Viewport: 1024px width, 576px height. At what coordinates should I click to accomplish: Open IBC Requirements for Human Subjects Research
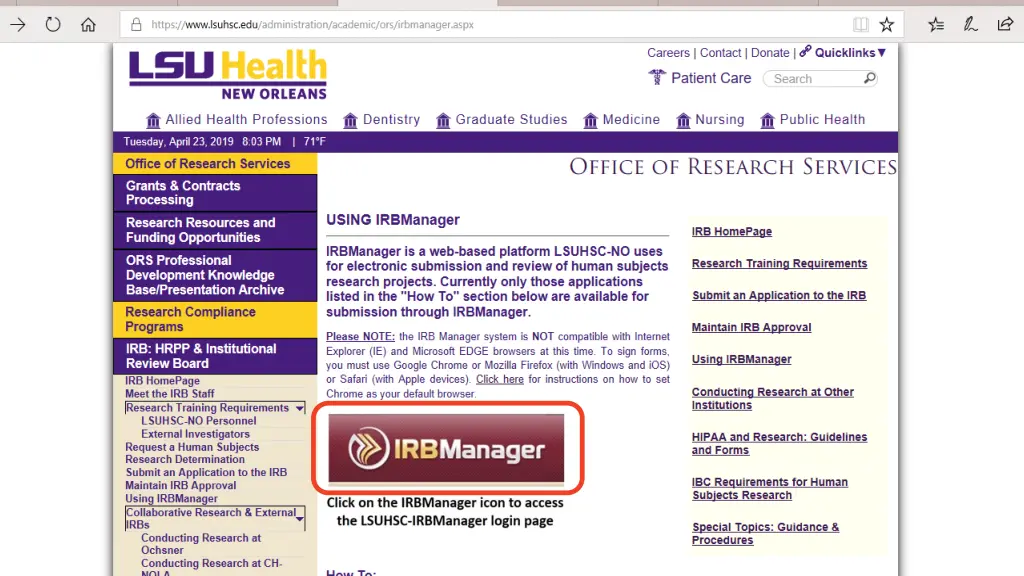pos(770,488)
